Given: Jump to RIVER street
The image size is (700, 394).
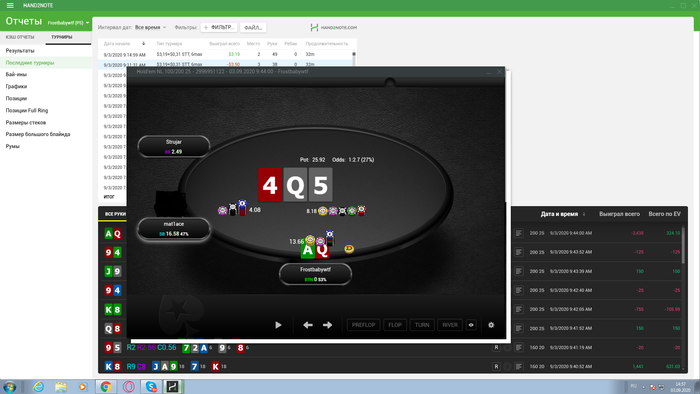Looking at the screenshot, I should point(450,325).
